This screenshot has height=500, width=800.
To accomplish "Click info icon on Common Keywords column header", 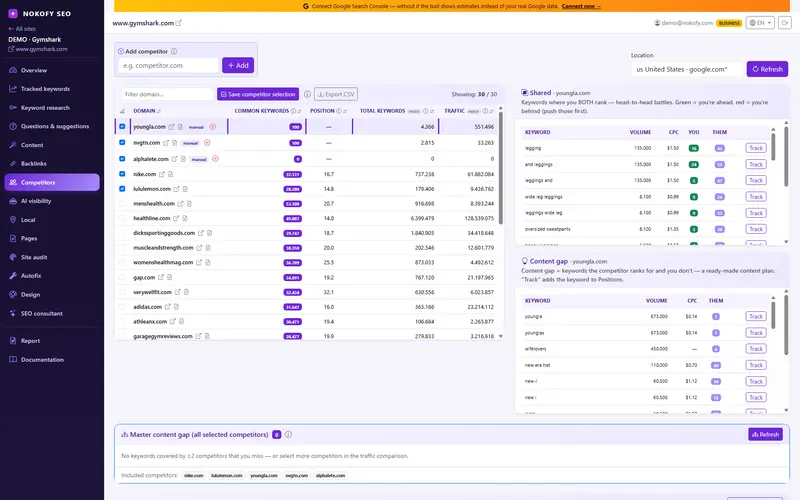I will pyautogui.click(x=293, y=111).
